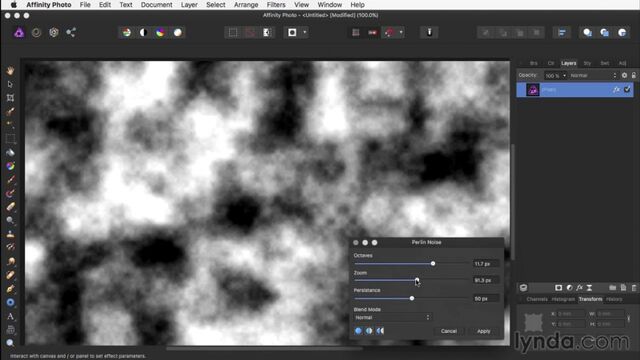The width and height of the screenshot is (640, 360).
Task: Apply Auto Contrast half-circle icon
Action: click(x=143, y=33)
